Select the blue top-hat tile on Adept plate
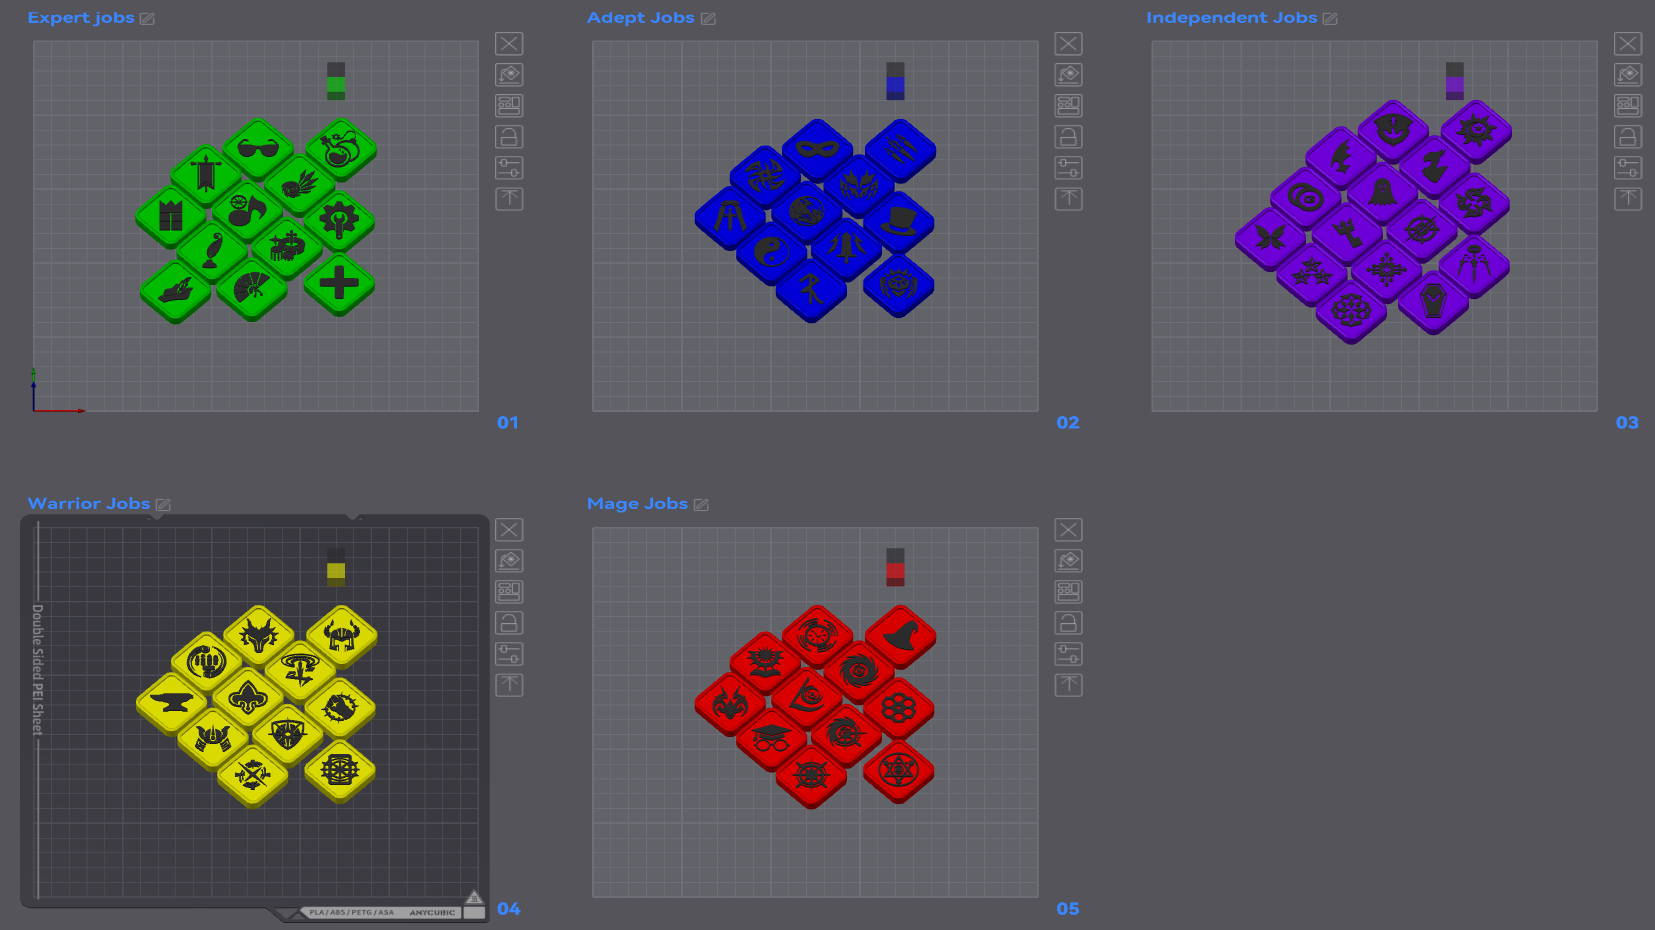This screenshot has width=1655, height=930. pyautogui.click(x=899, y=222)
